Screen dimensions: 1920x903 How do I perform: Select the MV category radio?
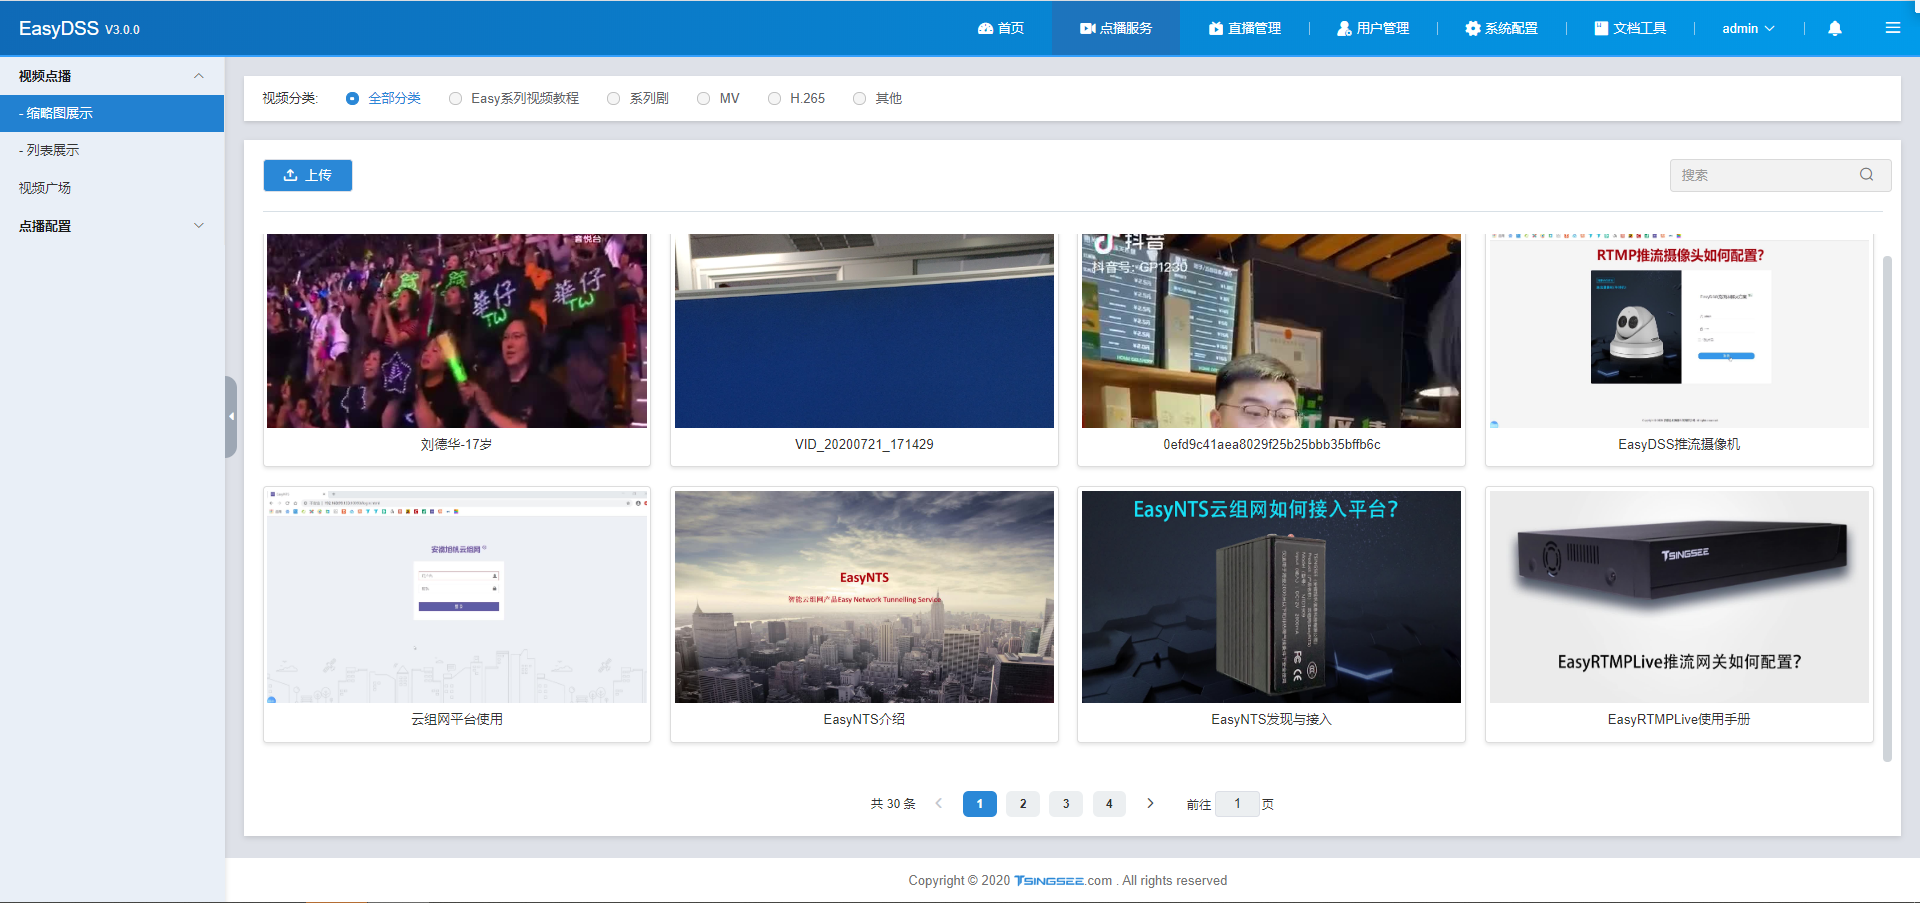(703, 98)
